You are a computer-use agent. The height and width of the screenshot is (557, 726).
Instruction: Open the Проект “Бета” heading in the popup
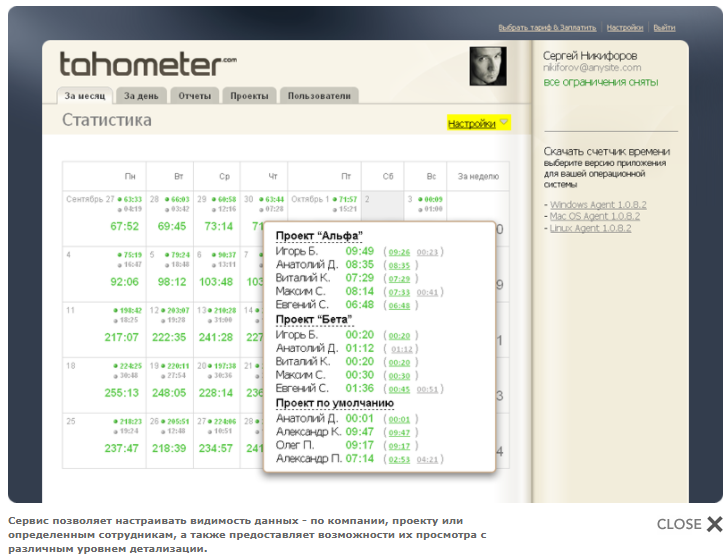pos(314,319)
